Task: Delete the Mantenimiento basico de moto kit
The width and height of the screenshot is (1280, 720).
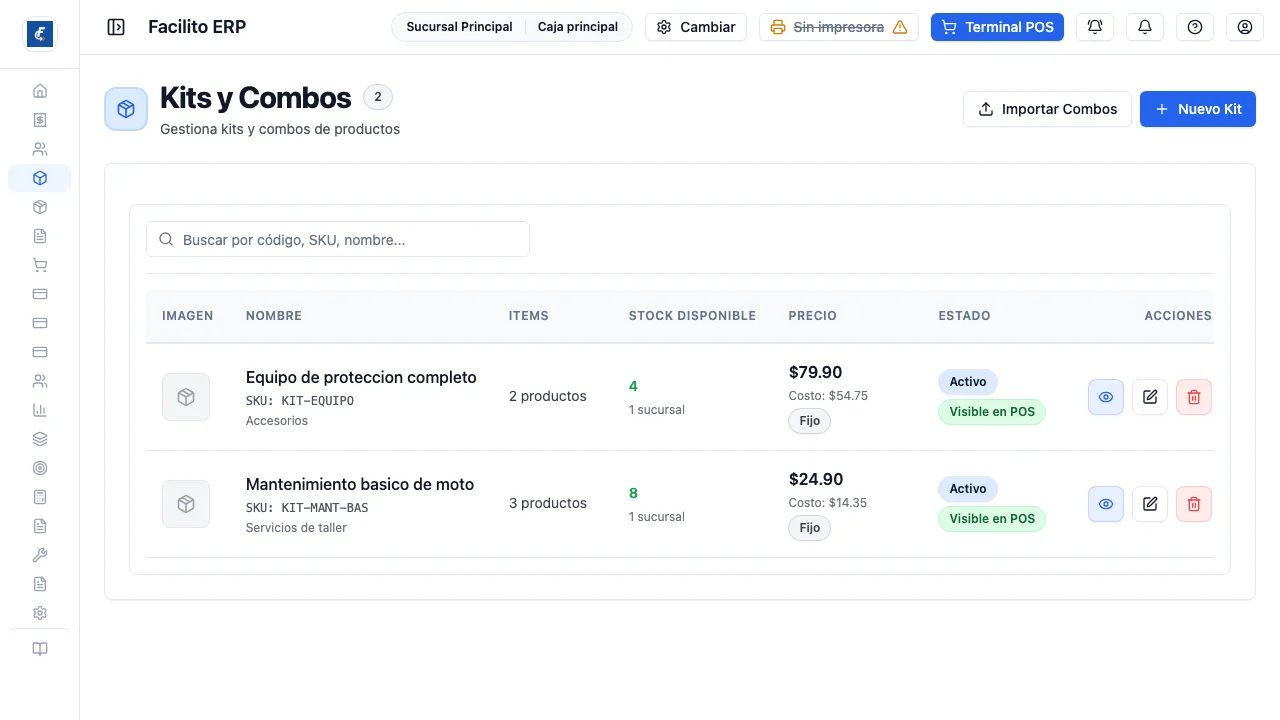Action: click(x=1194, y=504)
